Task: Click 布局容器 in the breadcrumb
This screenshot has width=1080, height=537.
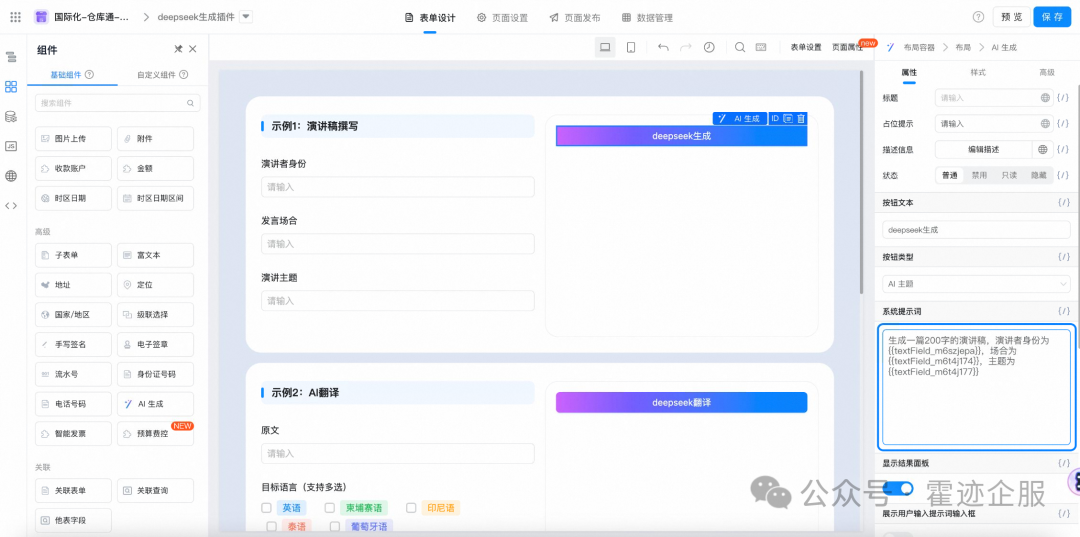Action: tap(920, 48)
